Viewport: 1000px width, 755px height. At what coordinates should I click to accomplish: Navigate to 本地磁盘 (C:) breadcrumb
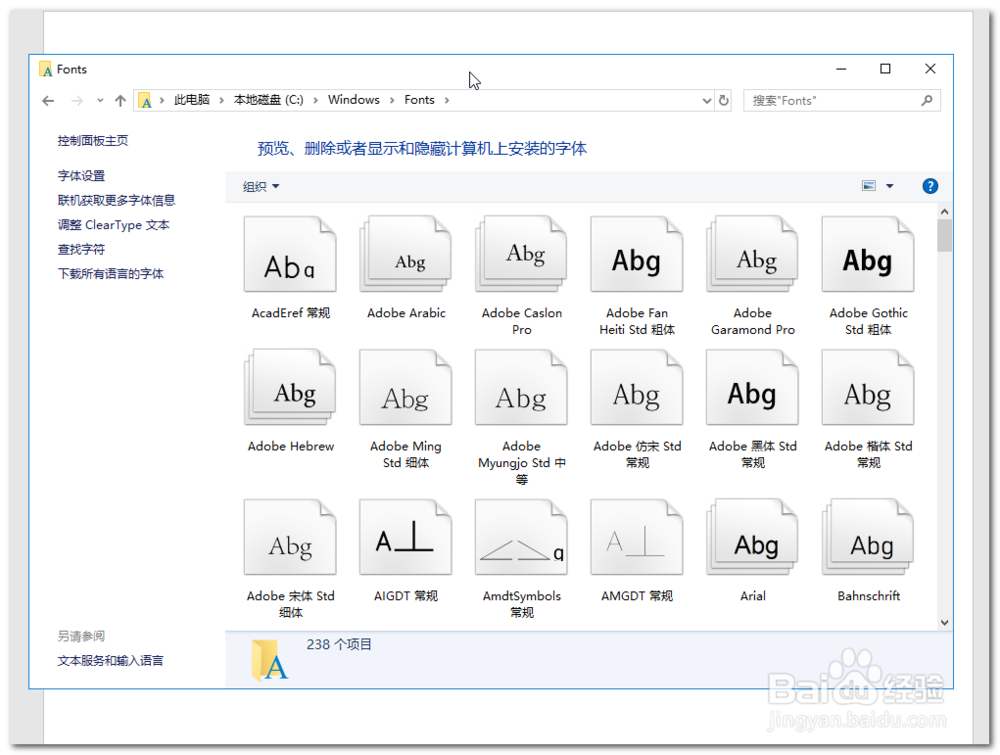pos(268,100)
